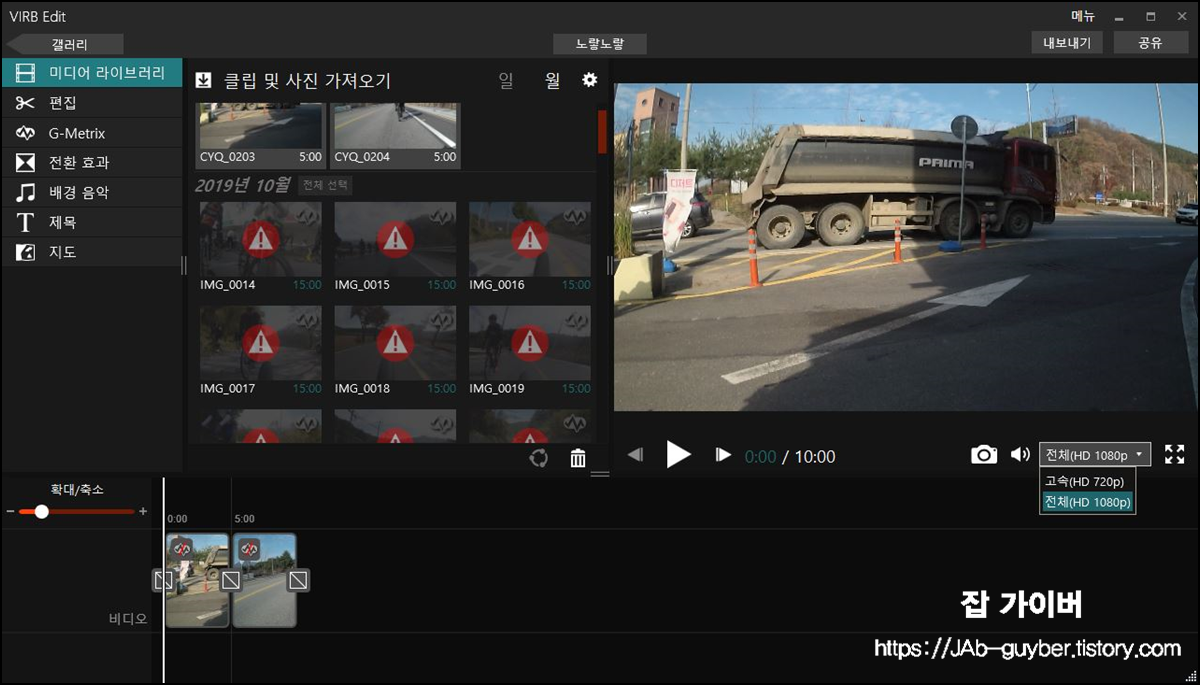Play the preview video
The height and width of the screenshot is (685, 1200).
pyautogui.click(x=679, y=455)
